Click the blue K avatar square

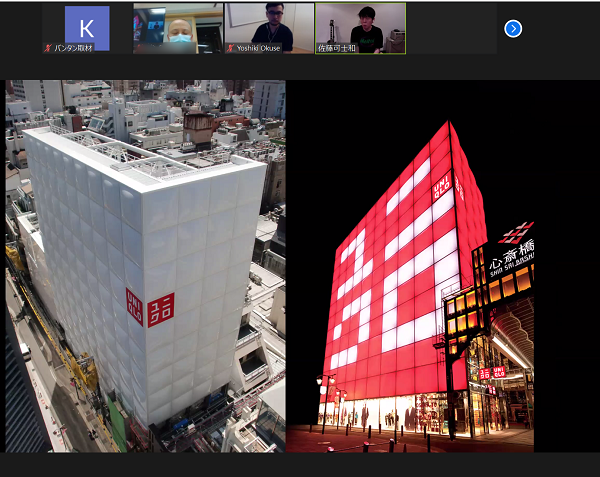click(87, 27)
